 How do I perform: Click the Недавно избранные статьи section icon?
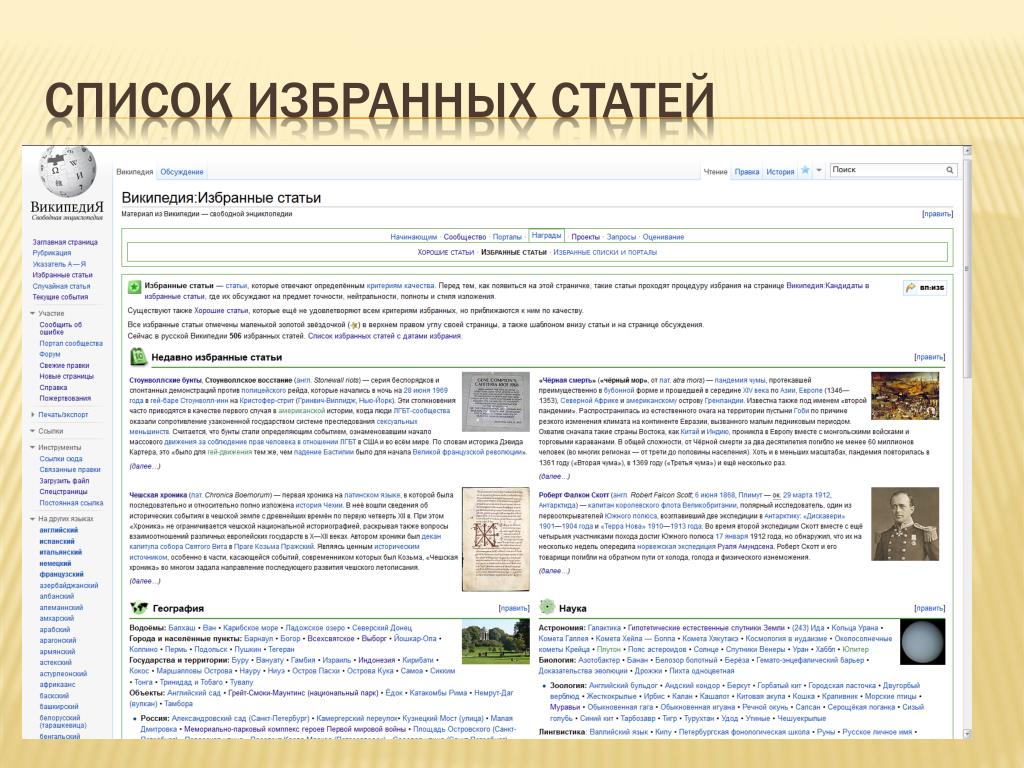pos(138,357)
